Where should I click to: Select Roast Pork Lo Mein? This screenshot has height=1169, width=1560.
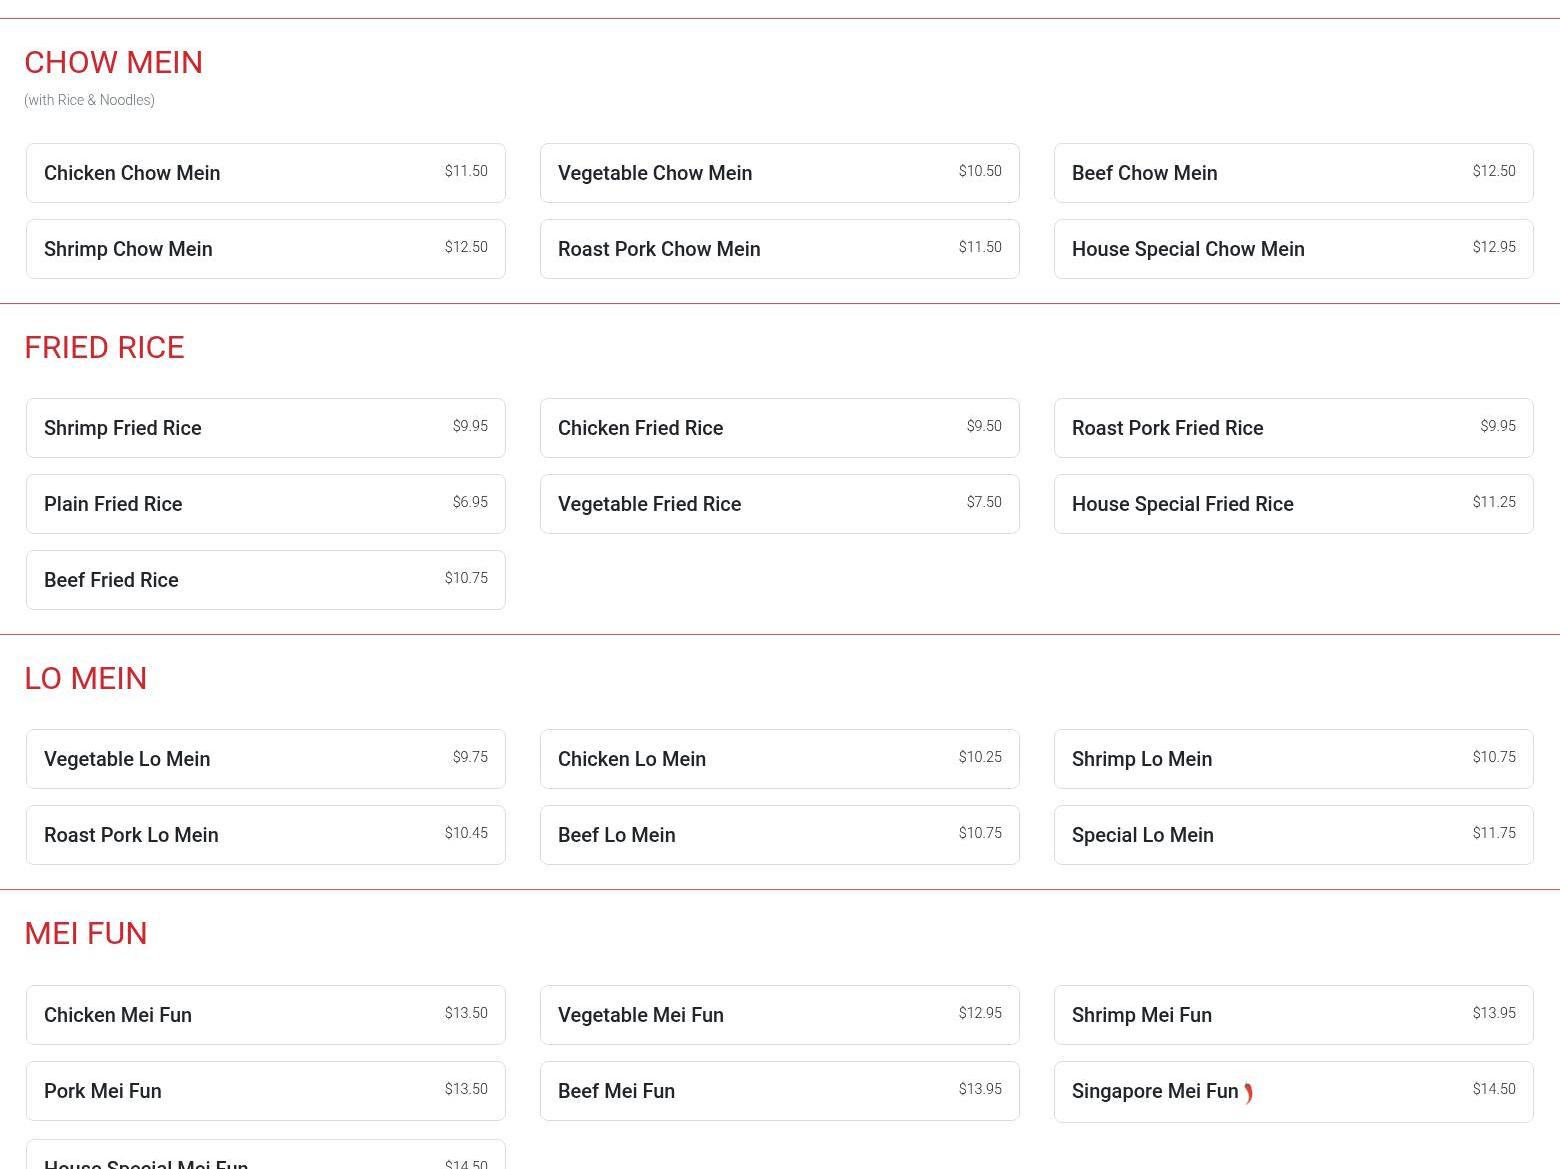coord(265,835)
